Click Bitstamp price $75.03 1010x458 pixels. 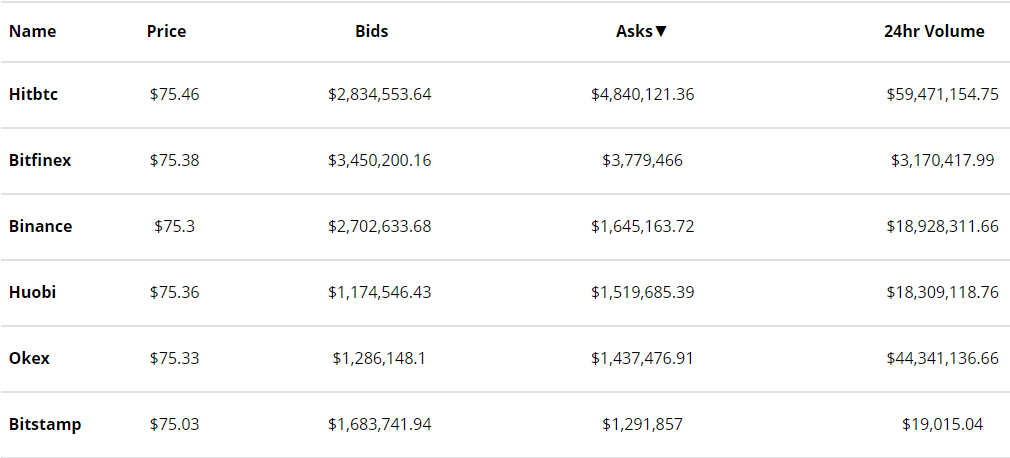click(x=175, y=424)
